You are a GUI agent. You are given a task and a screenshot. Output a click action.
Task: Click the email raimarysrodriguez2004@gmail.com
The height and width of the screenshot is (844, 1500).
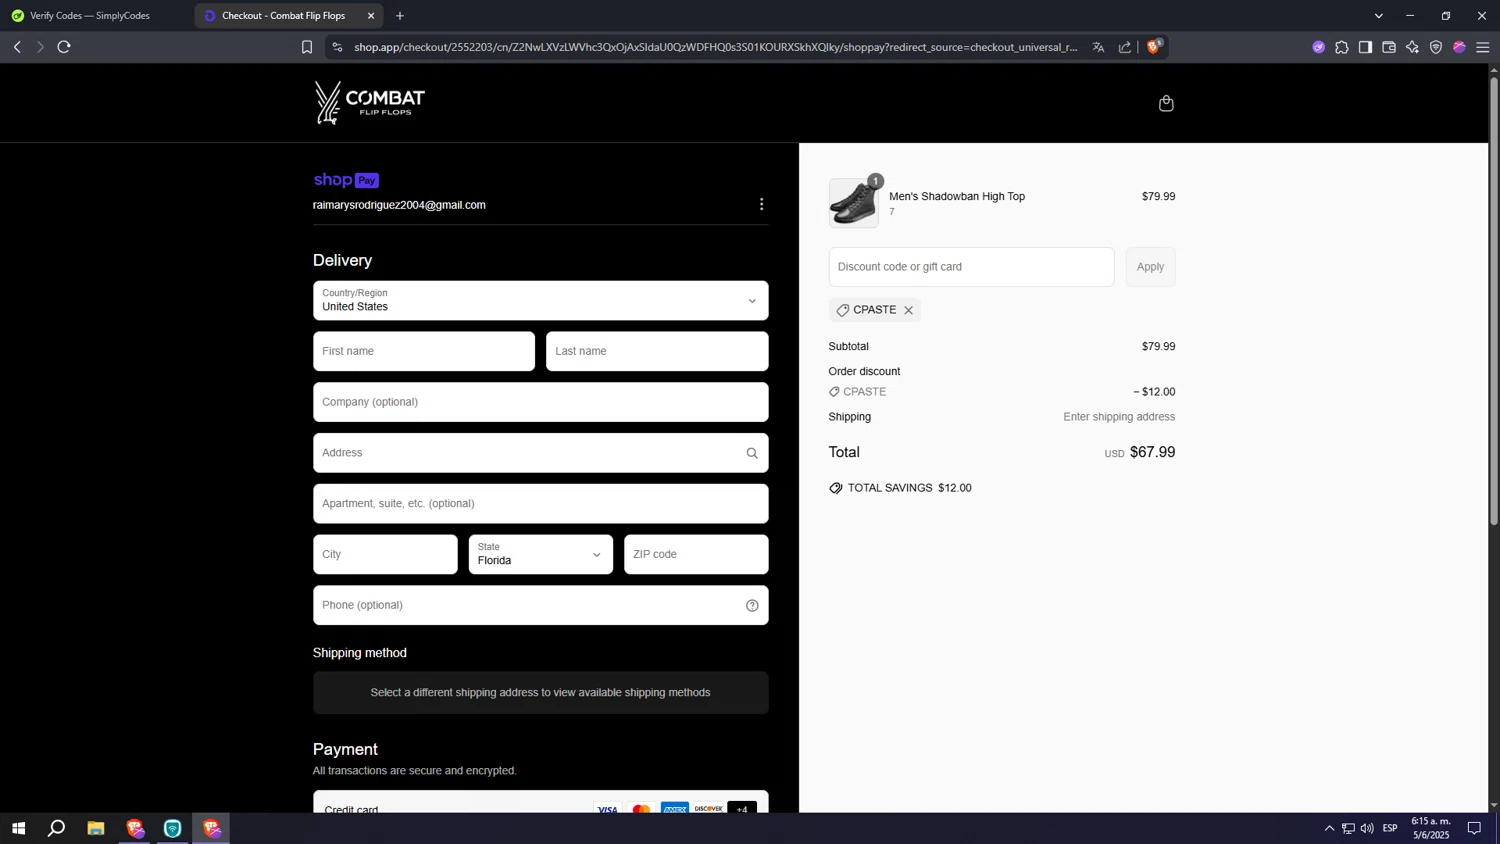(399, 205)
